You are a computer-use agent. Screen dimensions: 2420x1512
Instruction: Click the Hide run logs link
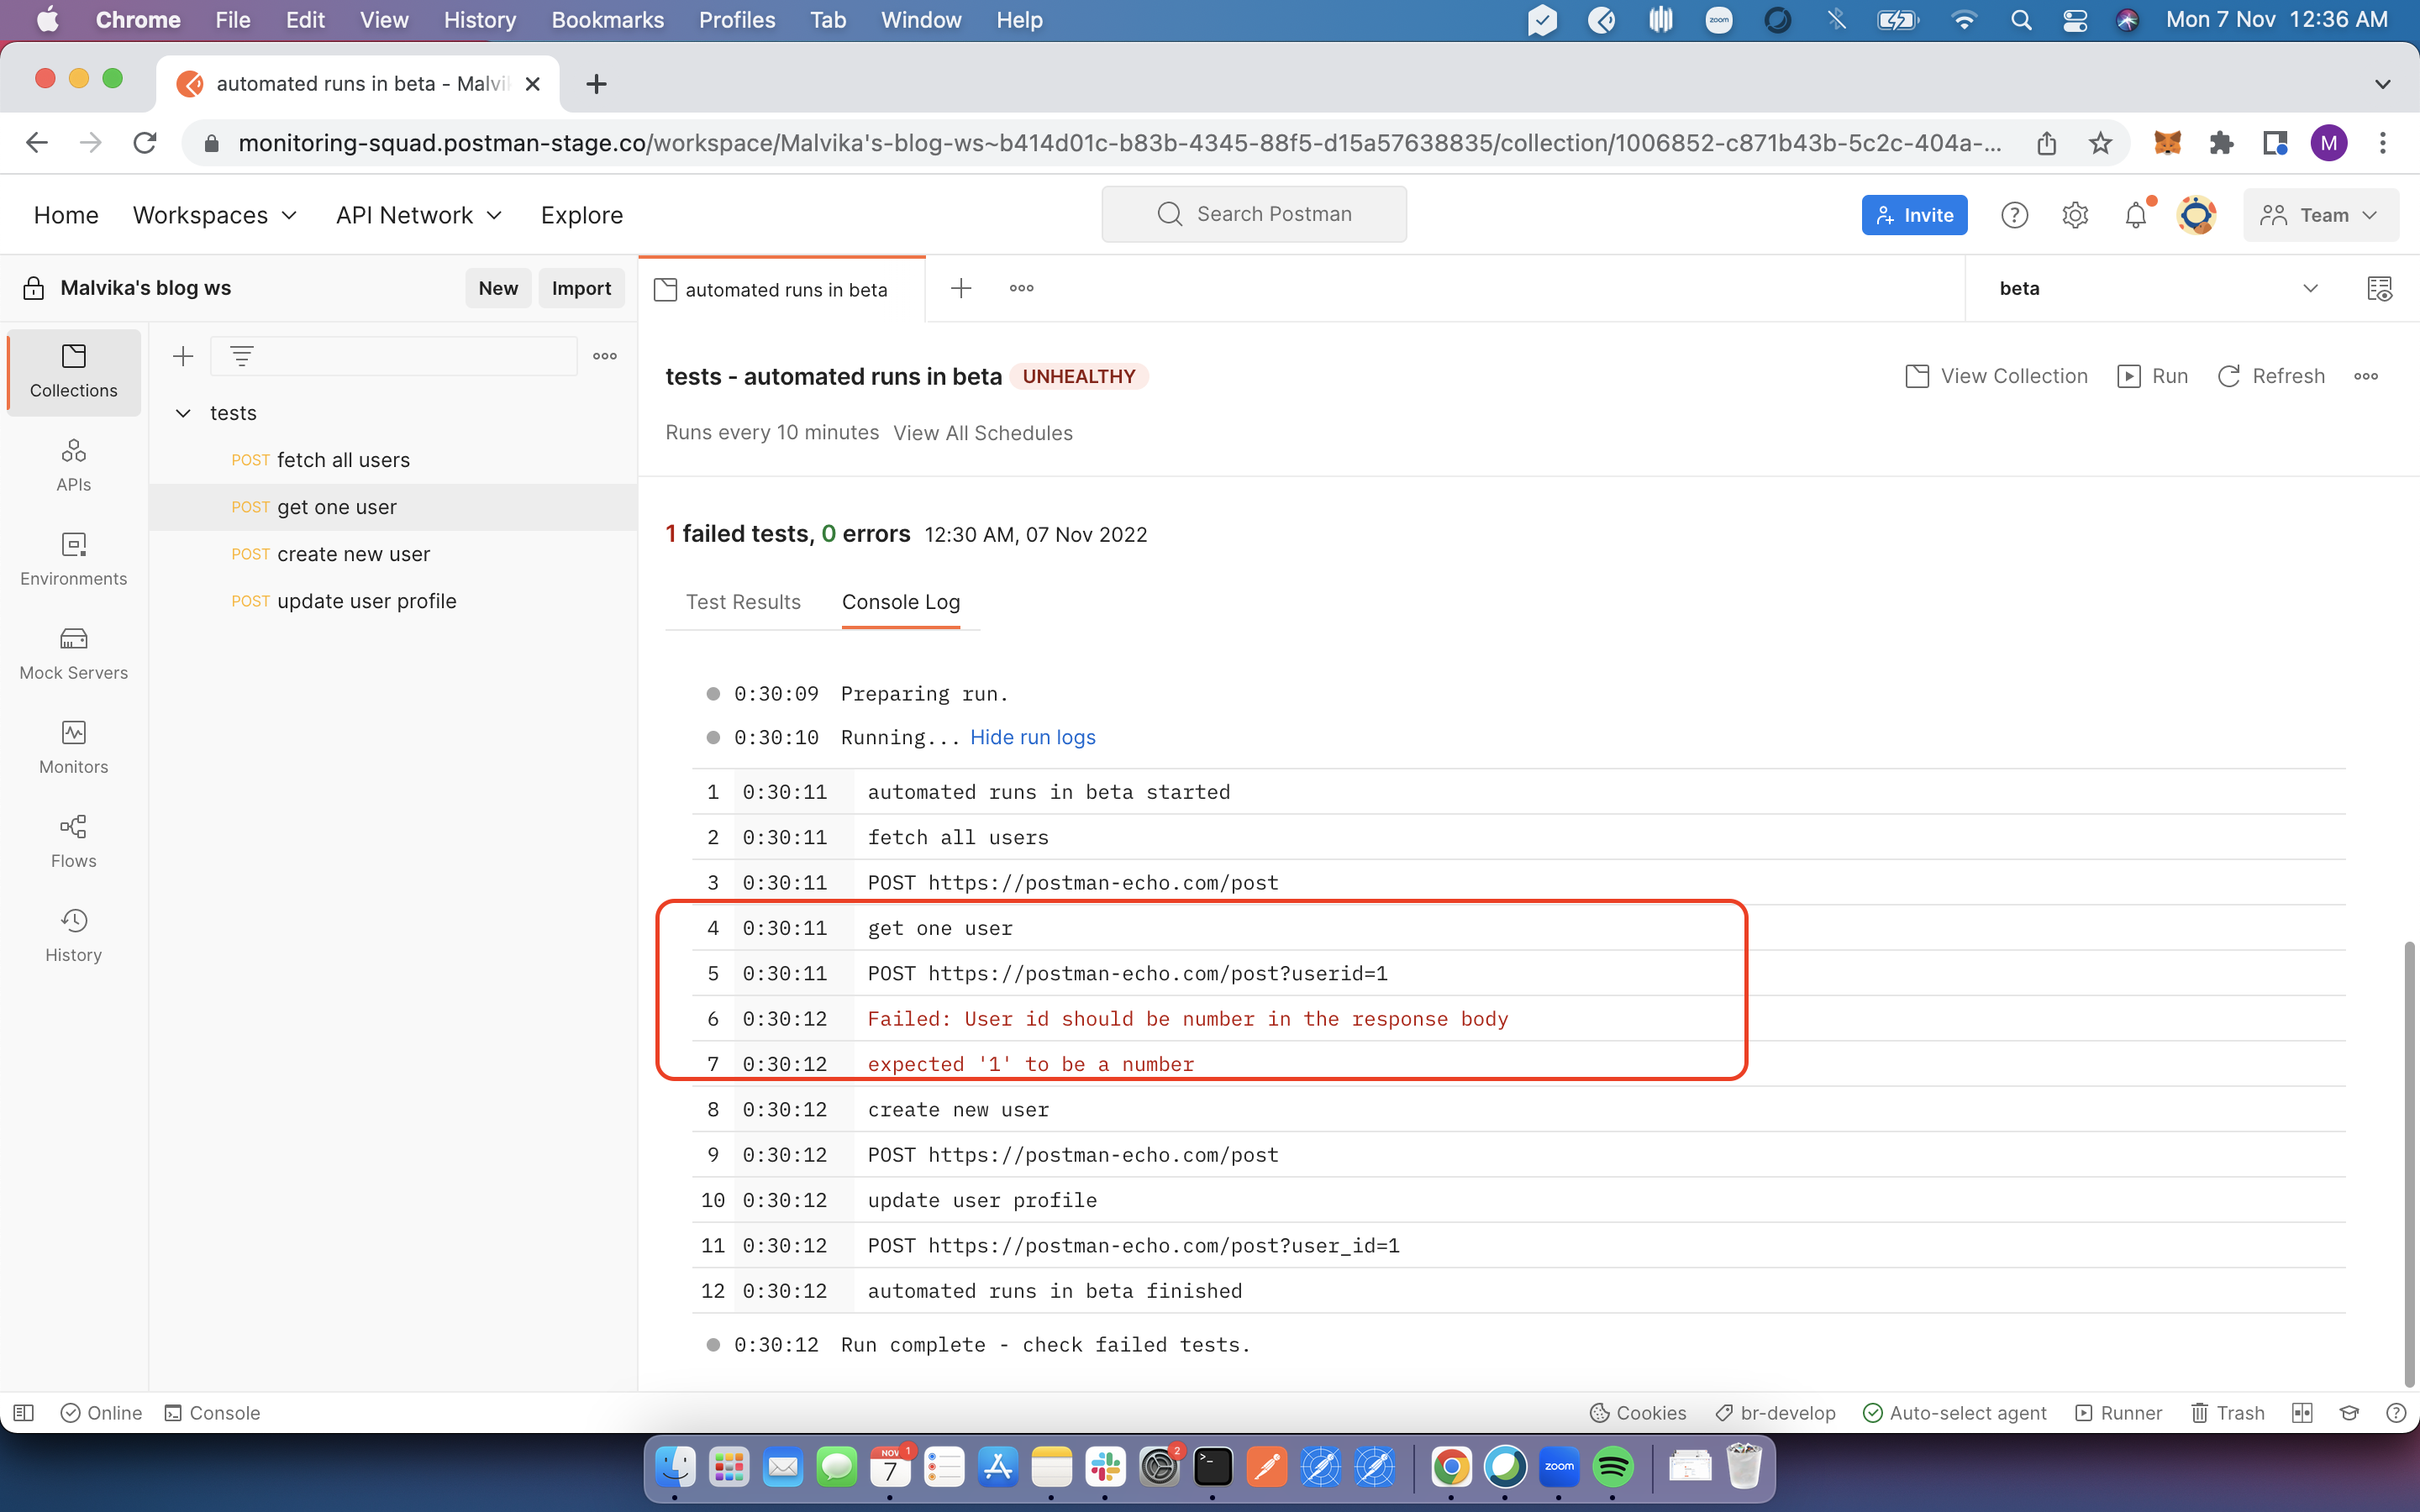coord(1033,737)
